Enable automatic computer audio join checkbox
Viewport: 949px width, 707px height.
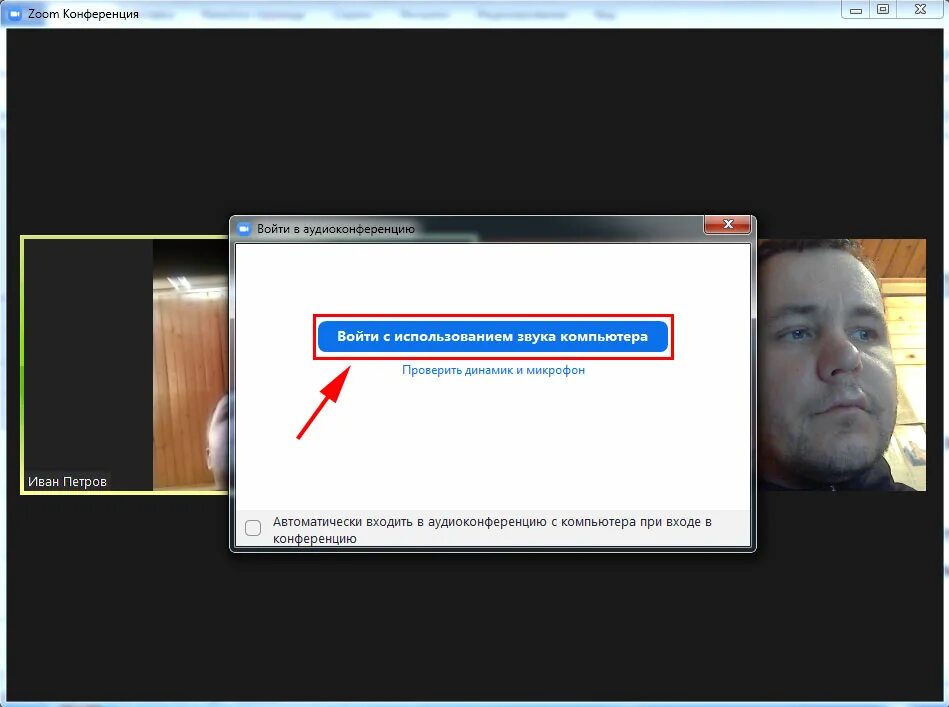(x=253, y=528)
